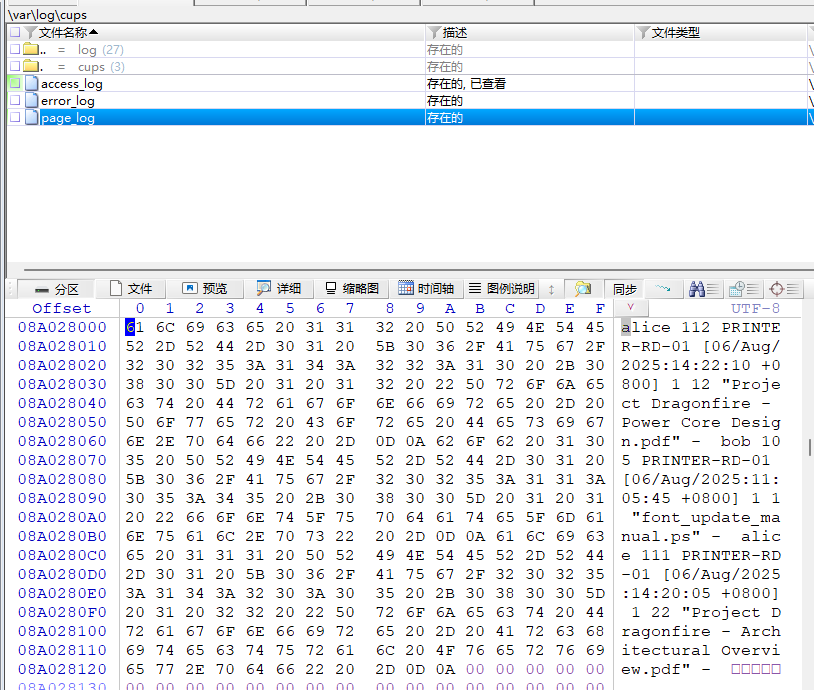The width and height of the screenshot is (814, 690).
Task: Click the binoculars search list icon
Action: (703, 289)
